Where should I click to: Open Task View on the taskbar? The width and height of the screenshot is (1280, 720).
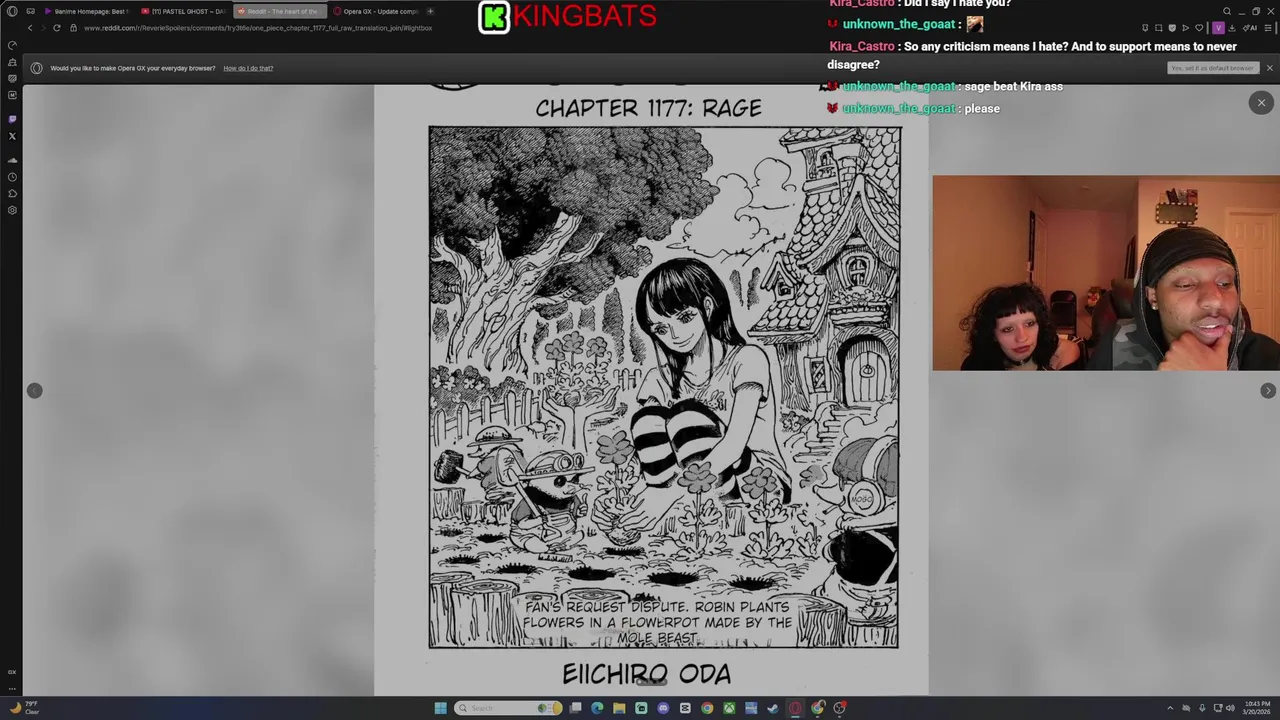(575, 708)
